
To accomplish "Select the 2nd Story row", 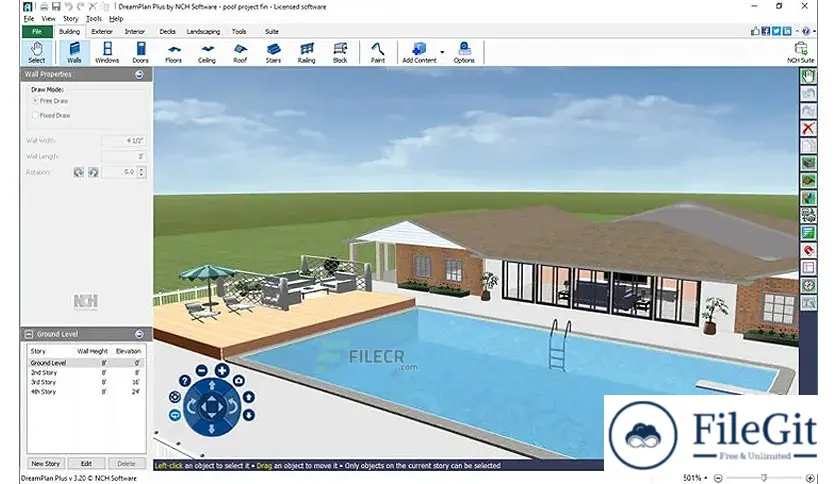I will [x=85, y=373].
